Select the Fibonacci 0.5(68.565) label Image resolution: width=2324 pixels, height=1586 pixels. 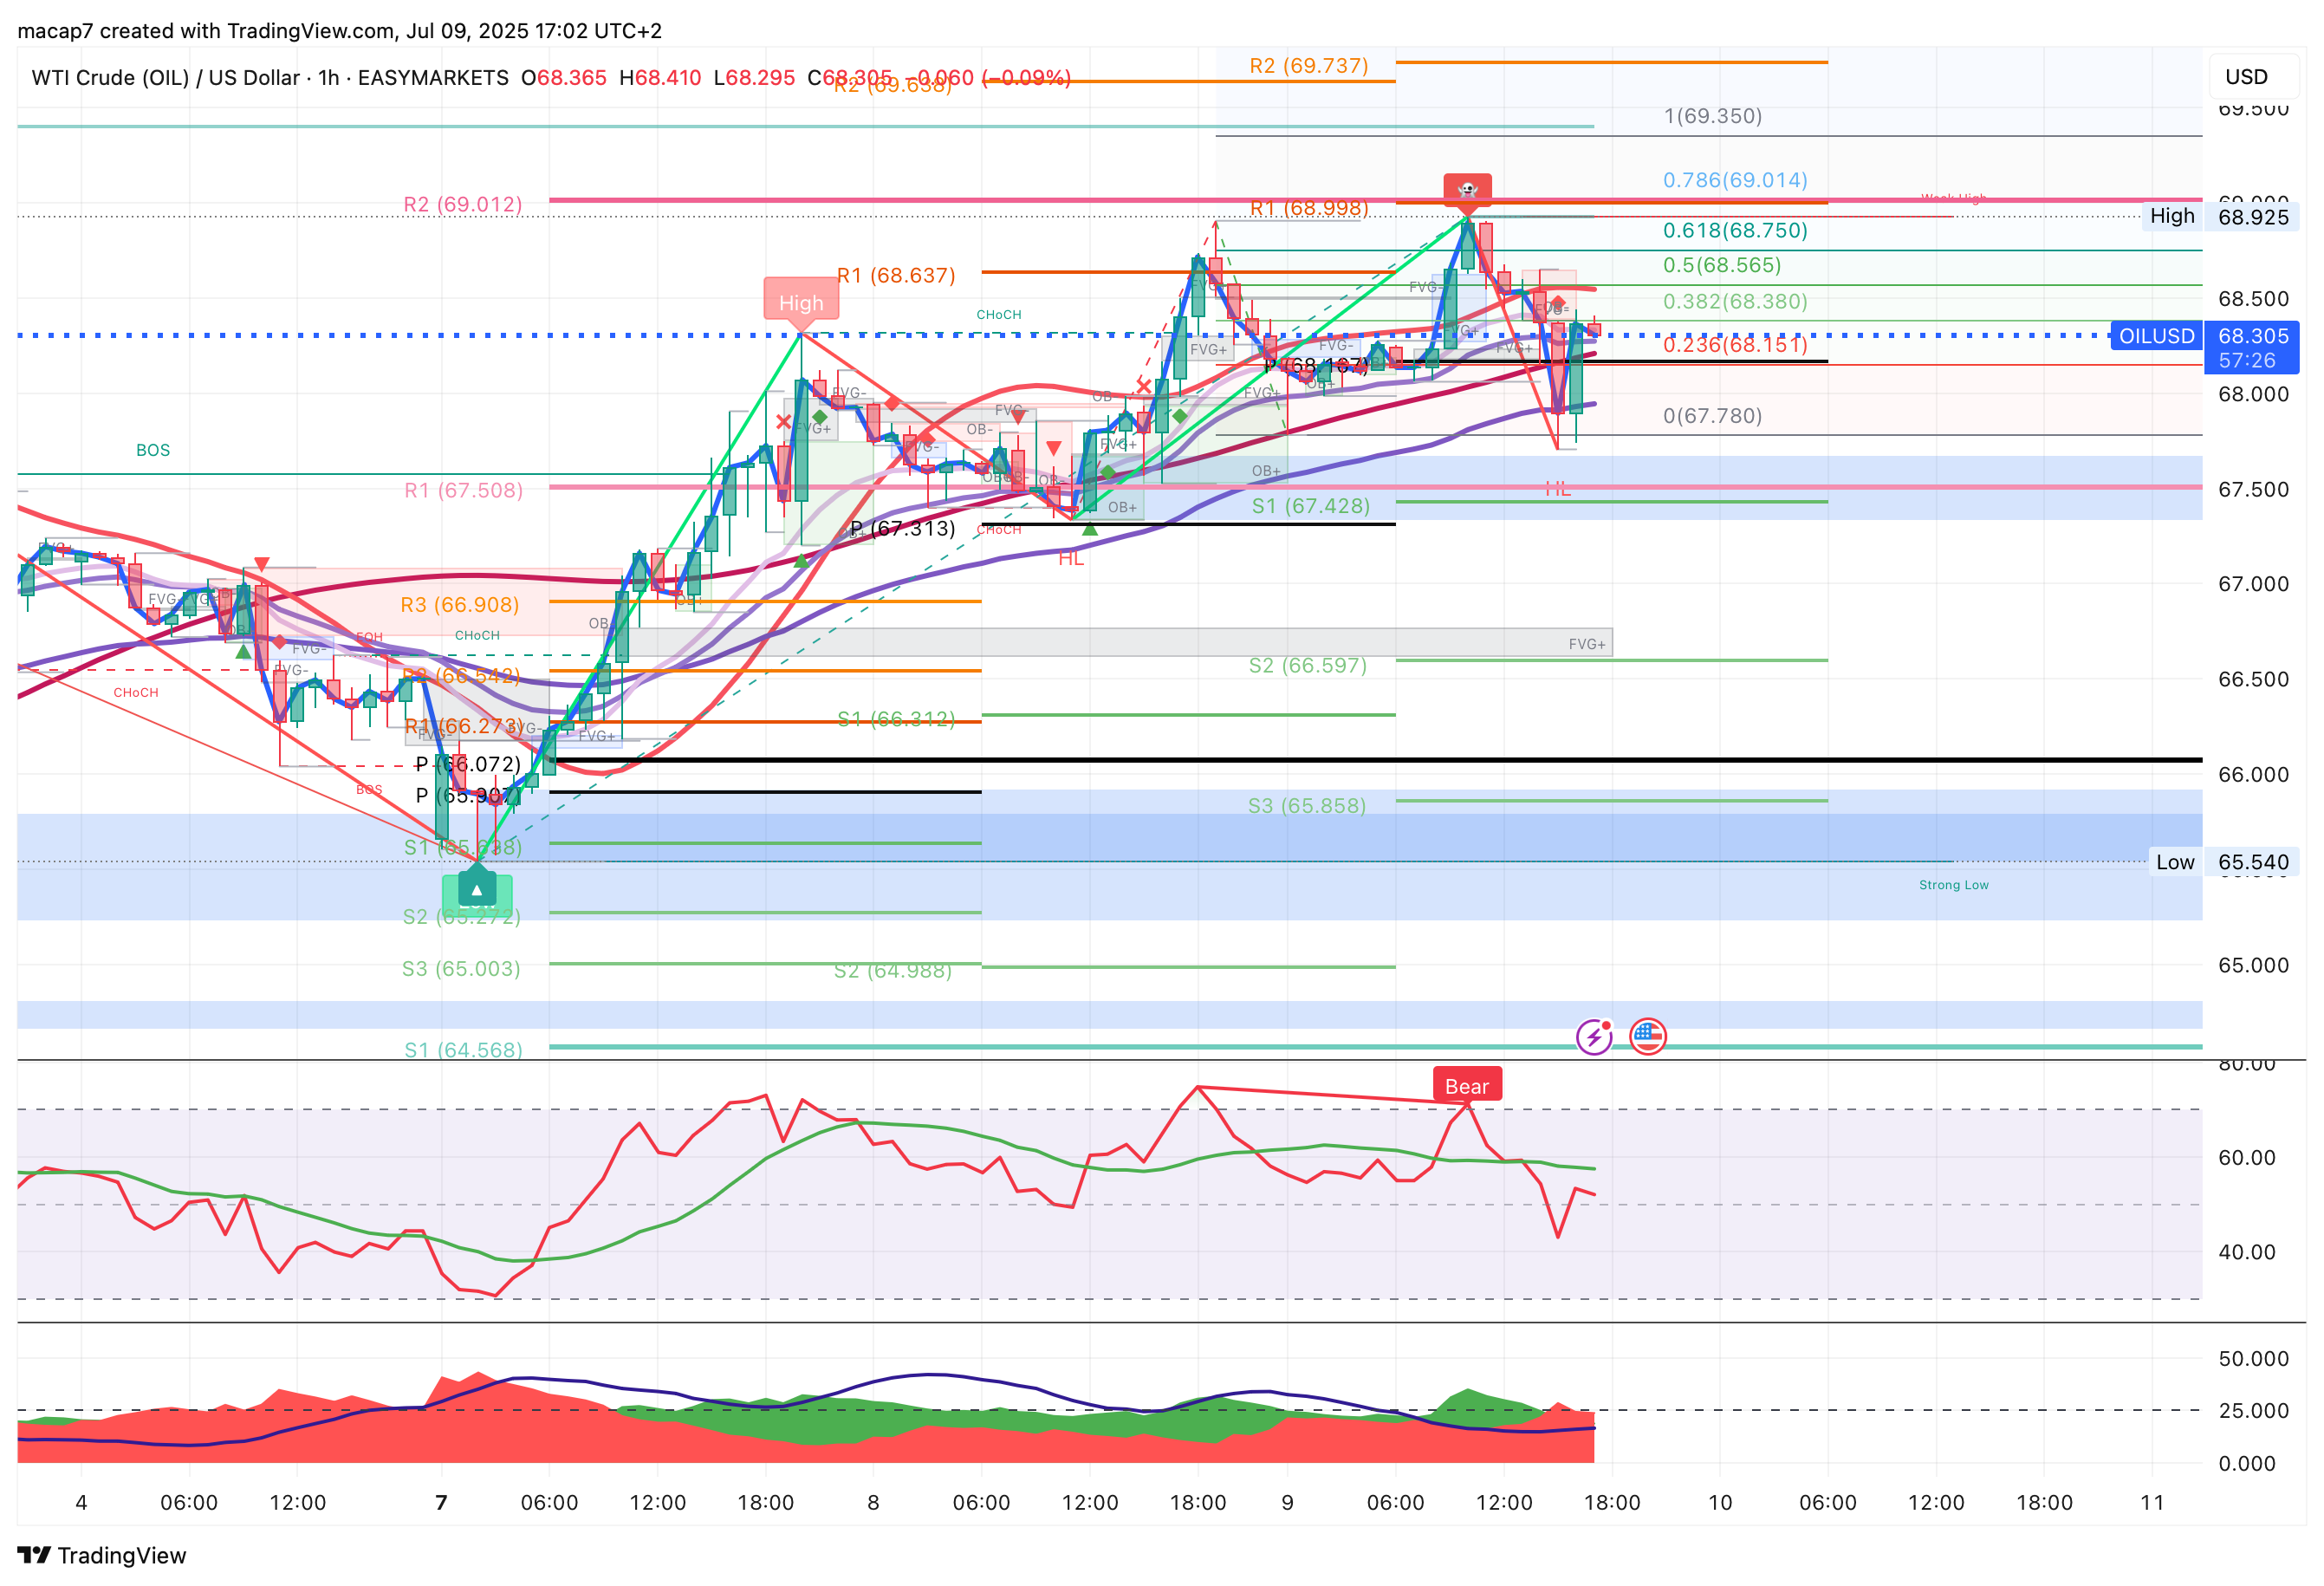[1722, 265]
